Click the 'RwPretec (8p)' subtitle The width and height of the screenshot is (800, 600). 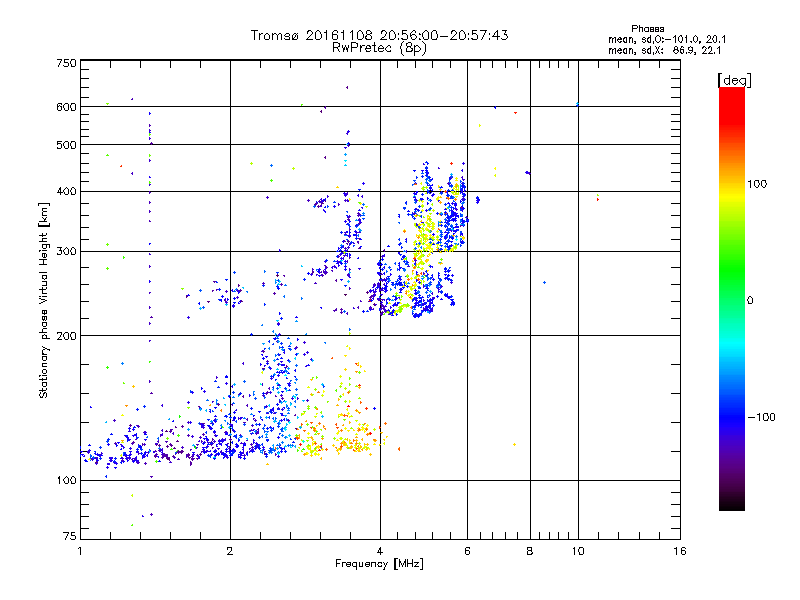(x=379, y=48)
